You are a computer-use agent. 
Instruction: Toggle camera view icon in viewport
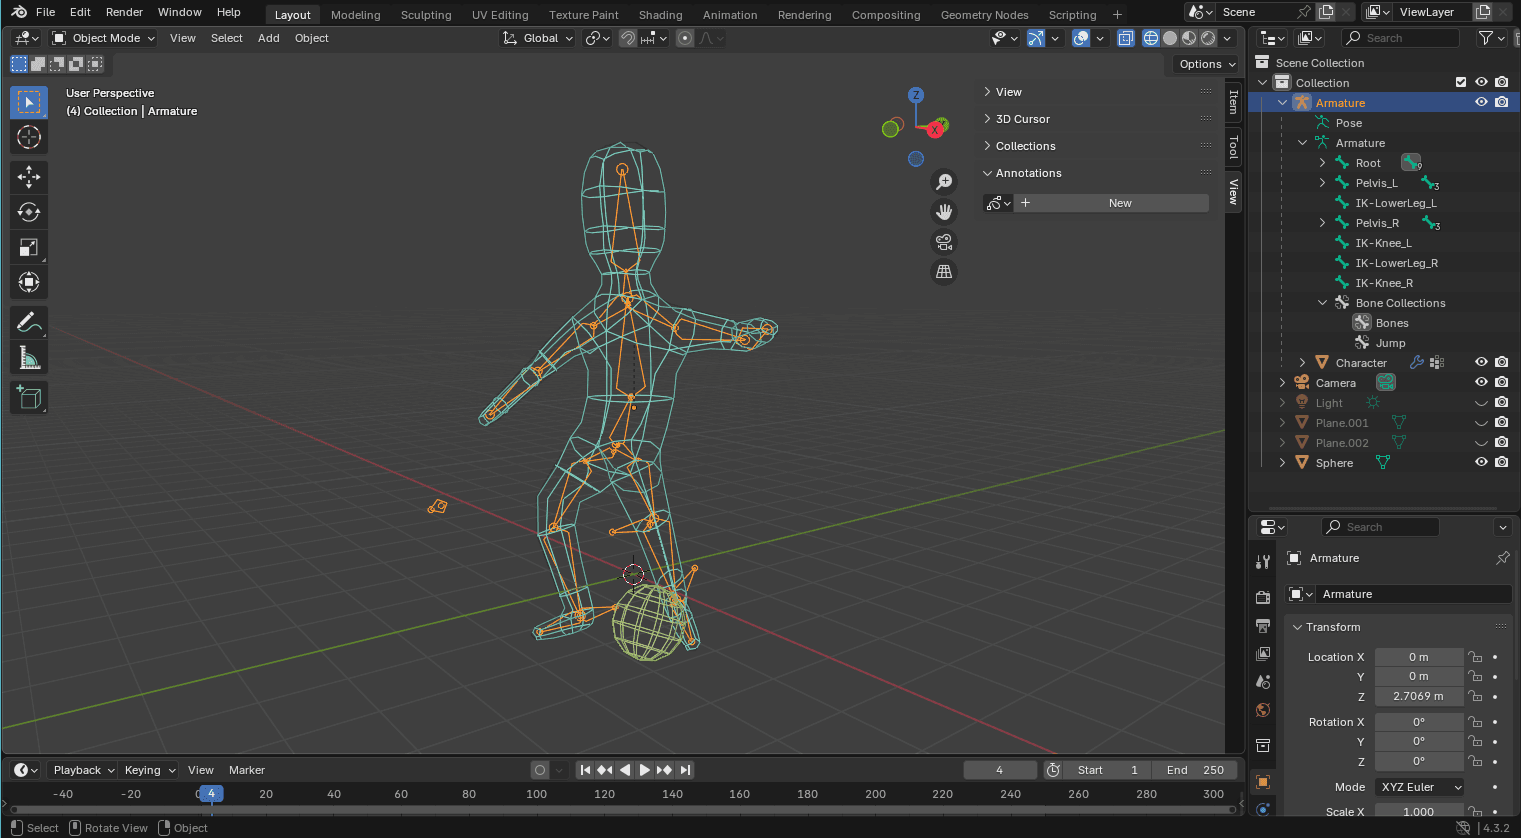[x=943, y=242]
